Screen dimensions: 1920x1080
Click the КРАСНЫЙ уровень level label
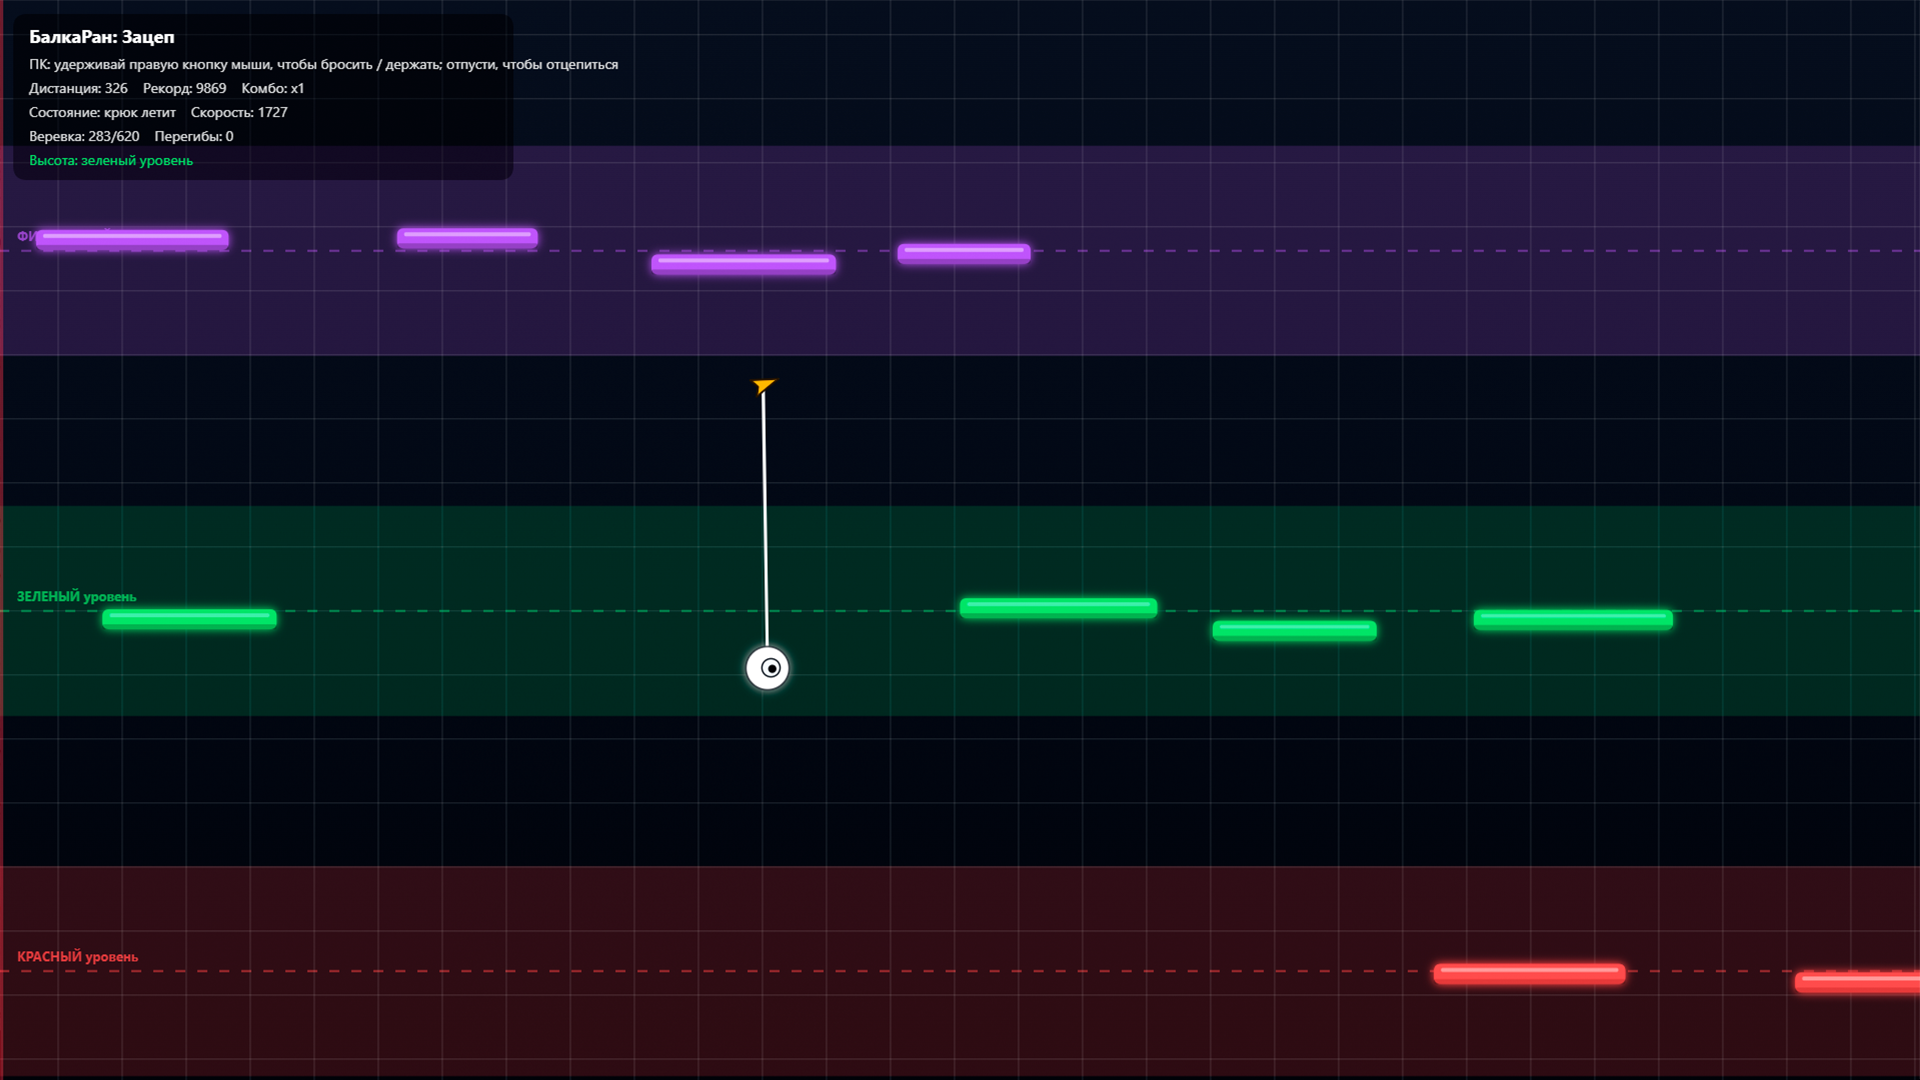(x=77, y=956)
